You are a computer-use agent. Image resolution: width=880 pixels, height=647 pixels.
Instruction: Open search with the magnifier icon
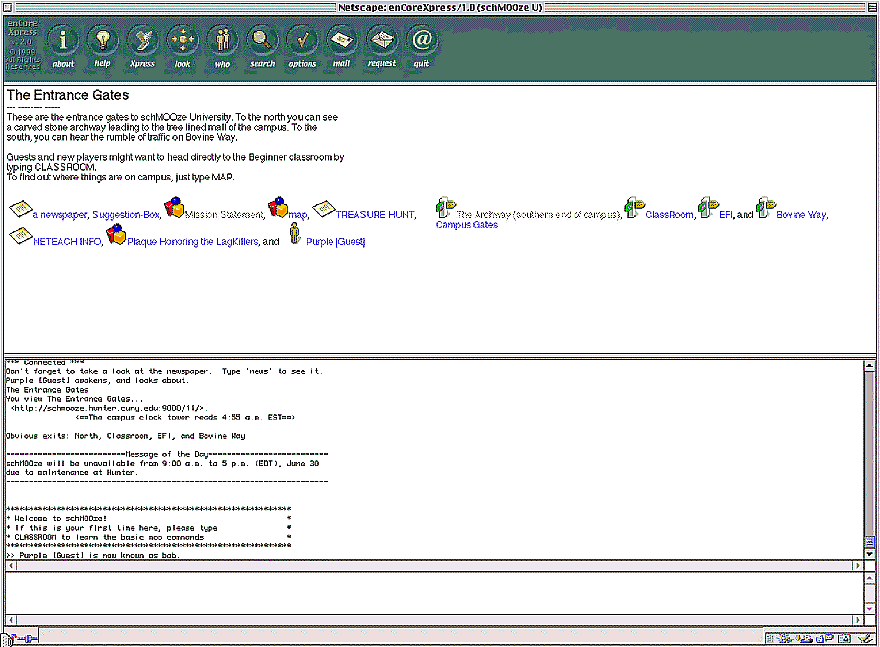263,41
